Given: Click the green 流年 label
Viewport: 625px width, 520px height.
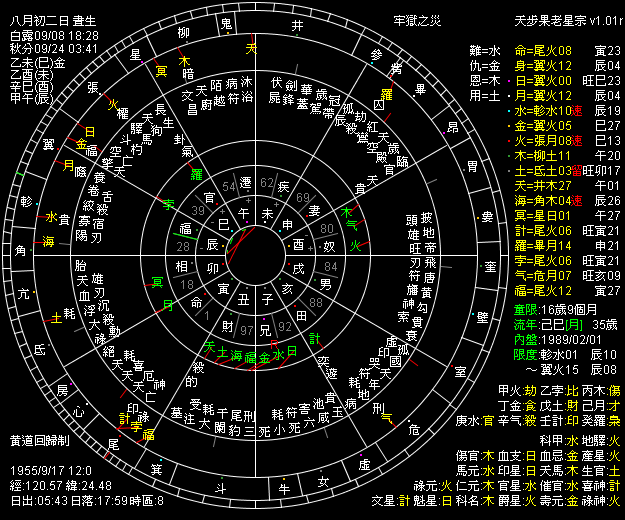Looking at the screenshot, I should click(x=526, y=325).
